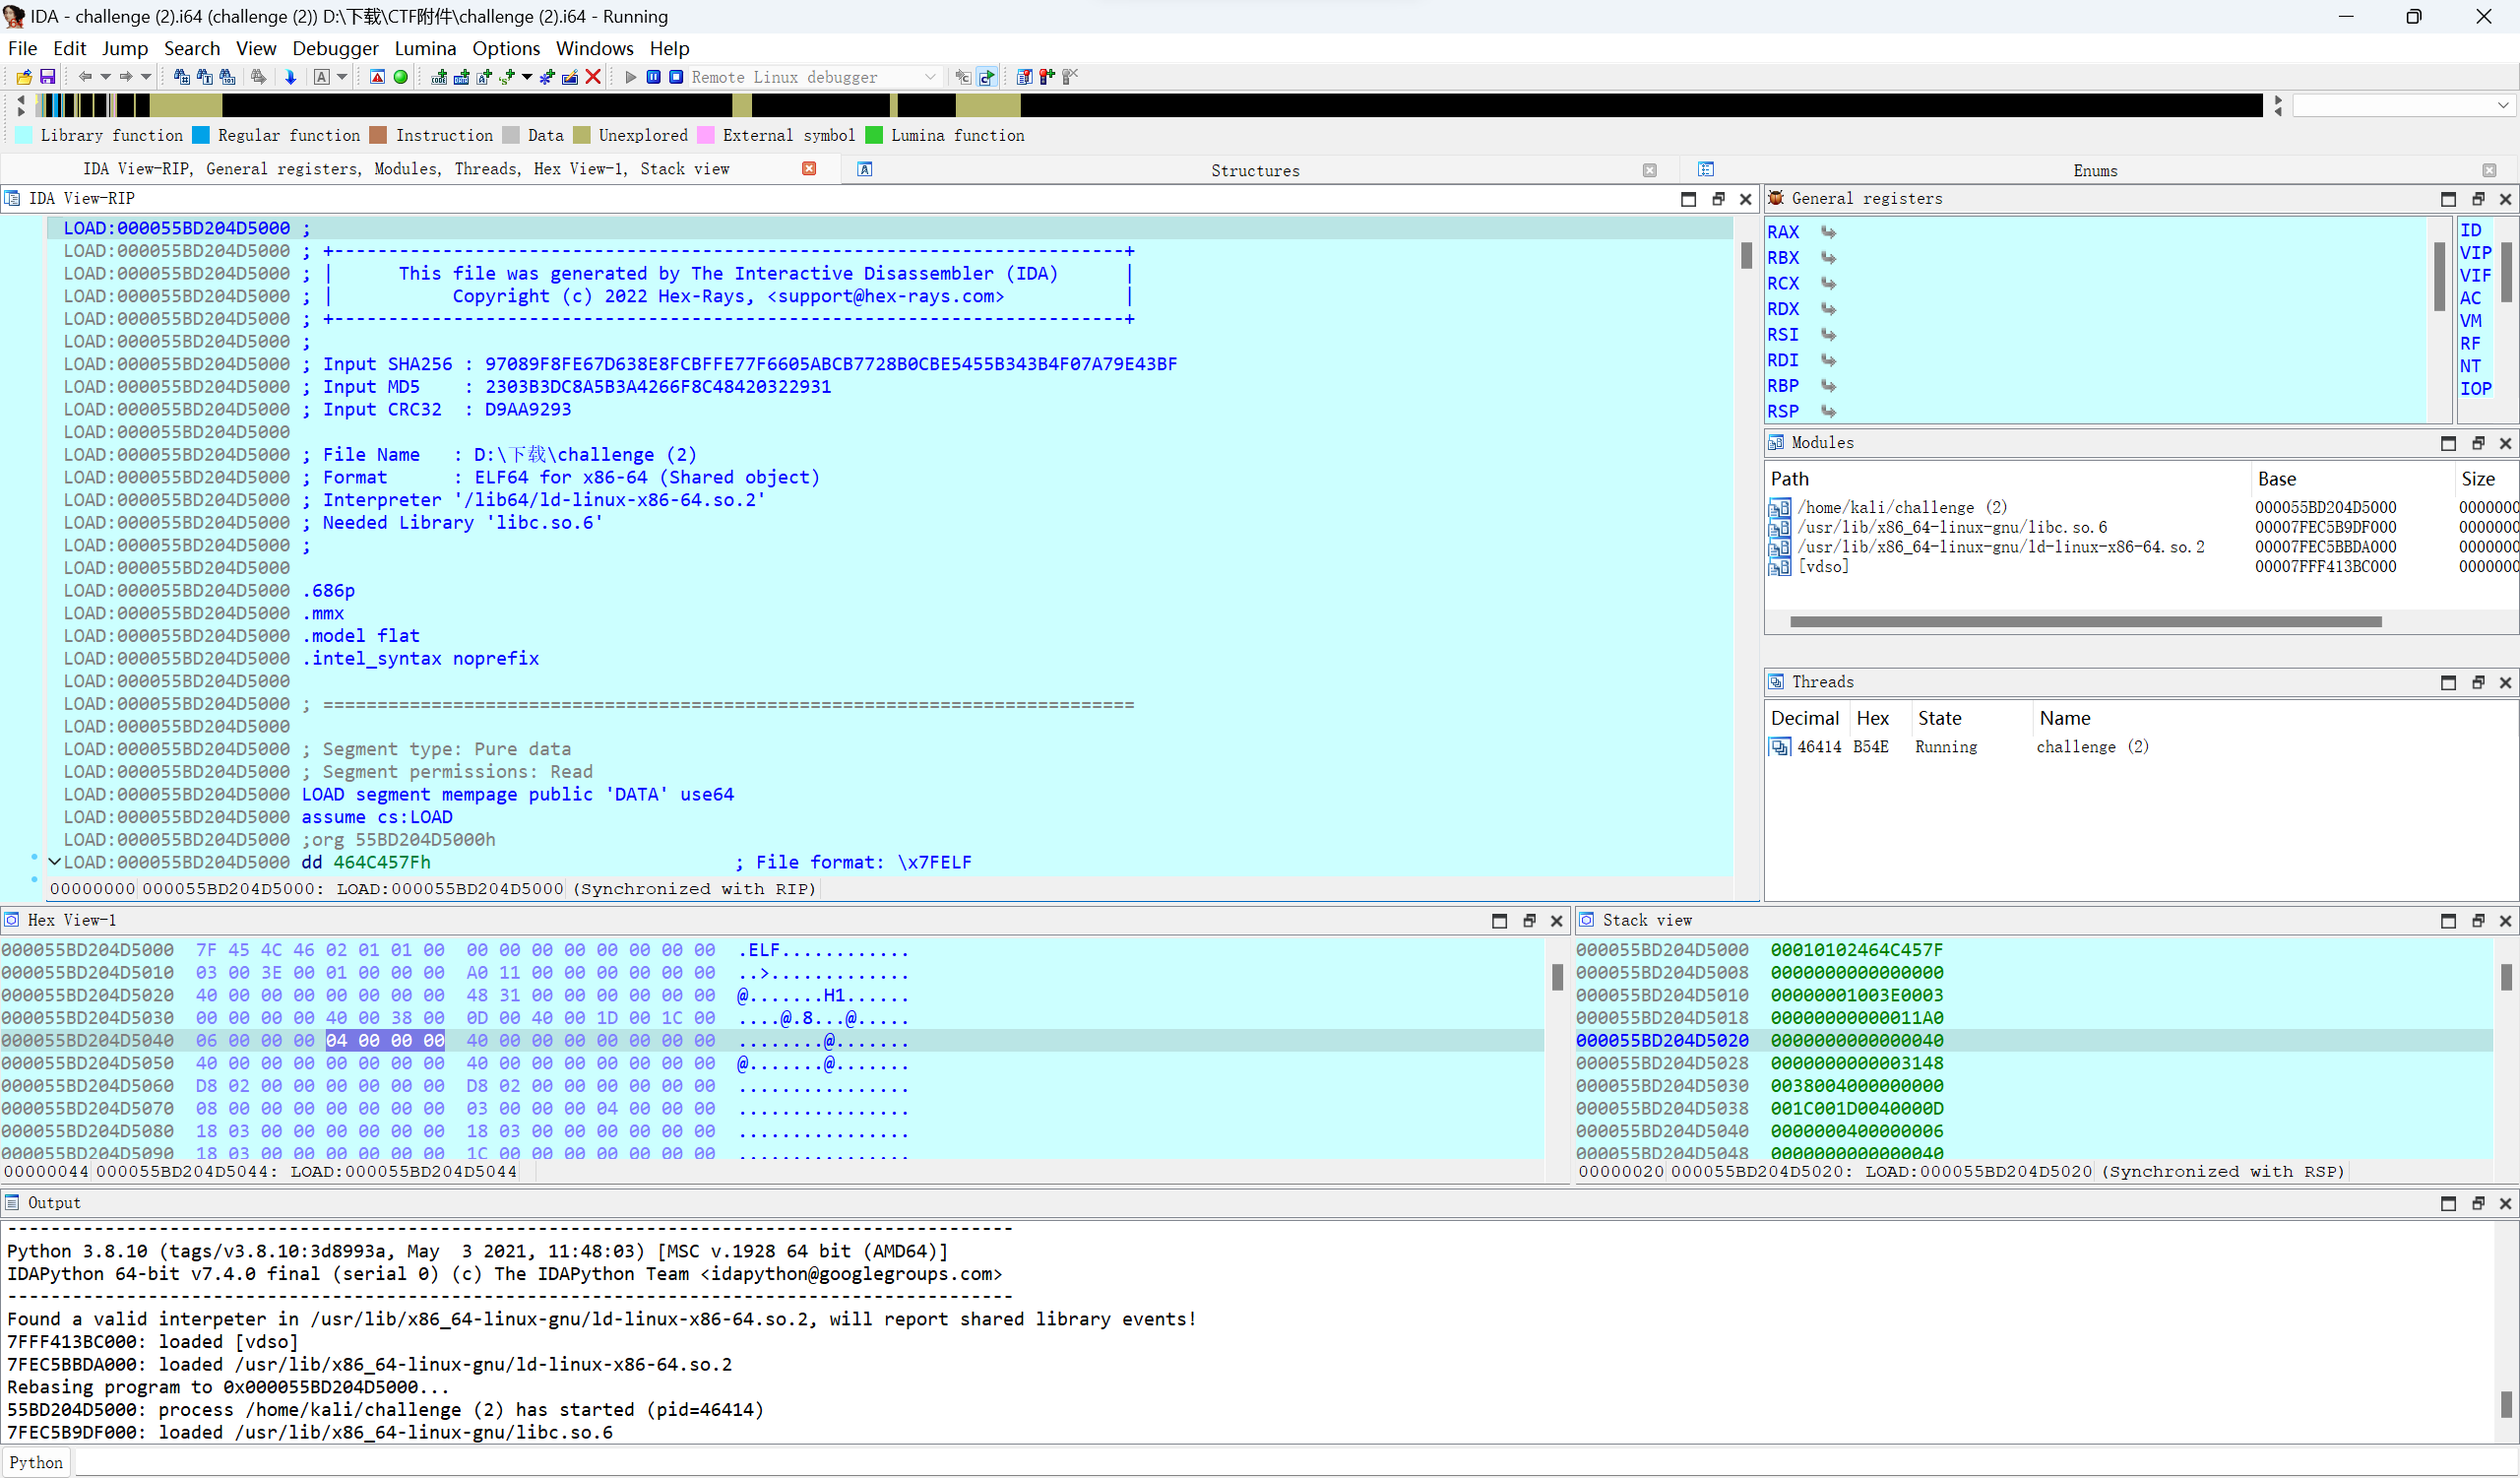Click the boxed letter A toolbar icon
Screen dimensions: 2520x1478
[x=321, y=77]
